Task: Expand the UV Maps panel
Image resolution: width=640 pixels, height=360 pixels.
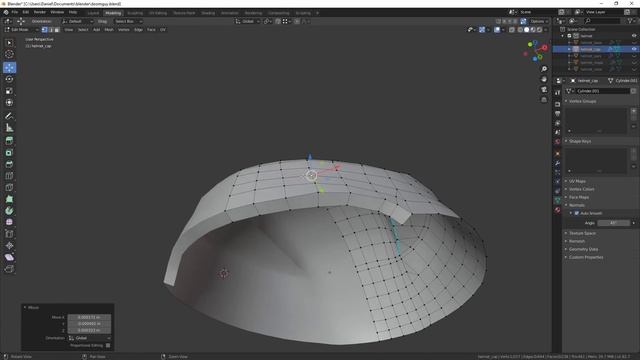Action: tap(577, 181)
